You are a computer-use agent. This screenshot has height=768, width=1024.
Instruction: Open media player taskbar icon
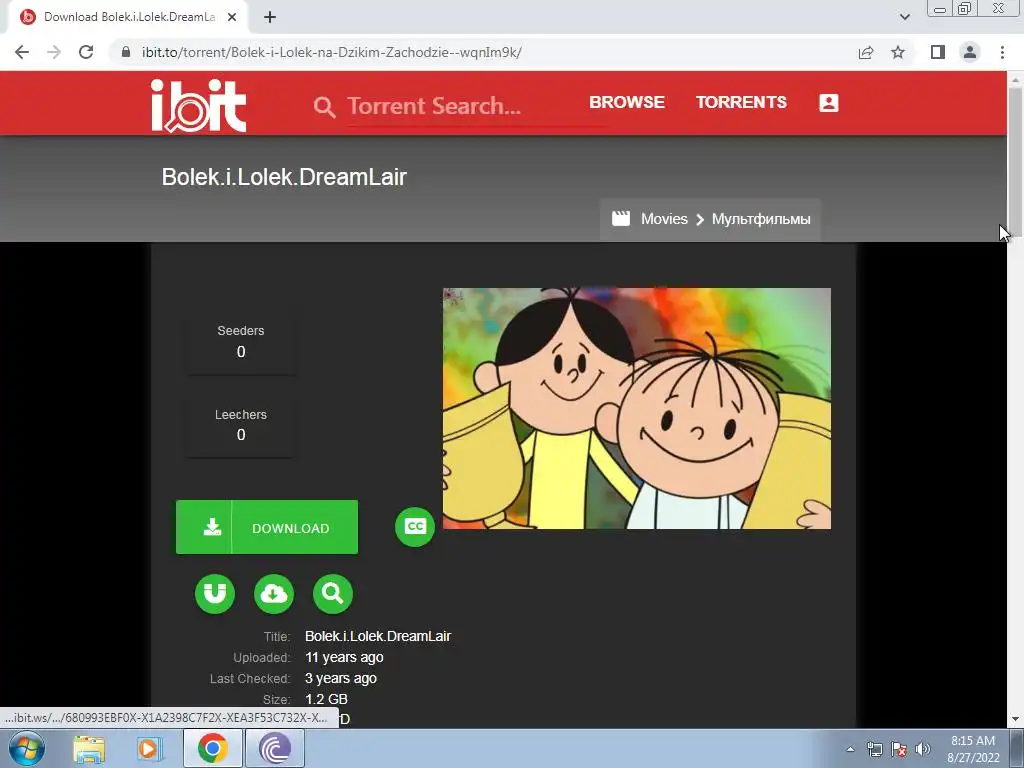(x=150, y=749)
